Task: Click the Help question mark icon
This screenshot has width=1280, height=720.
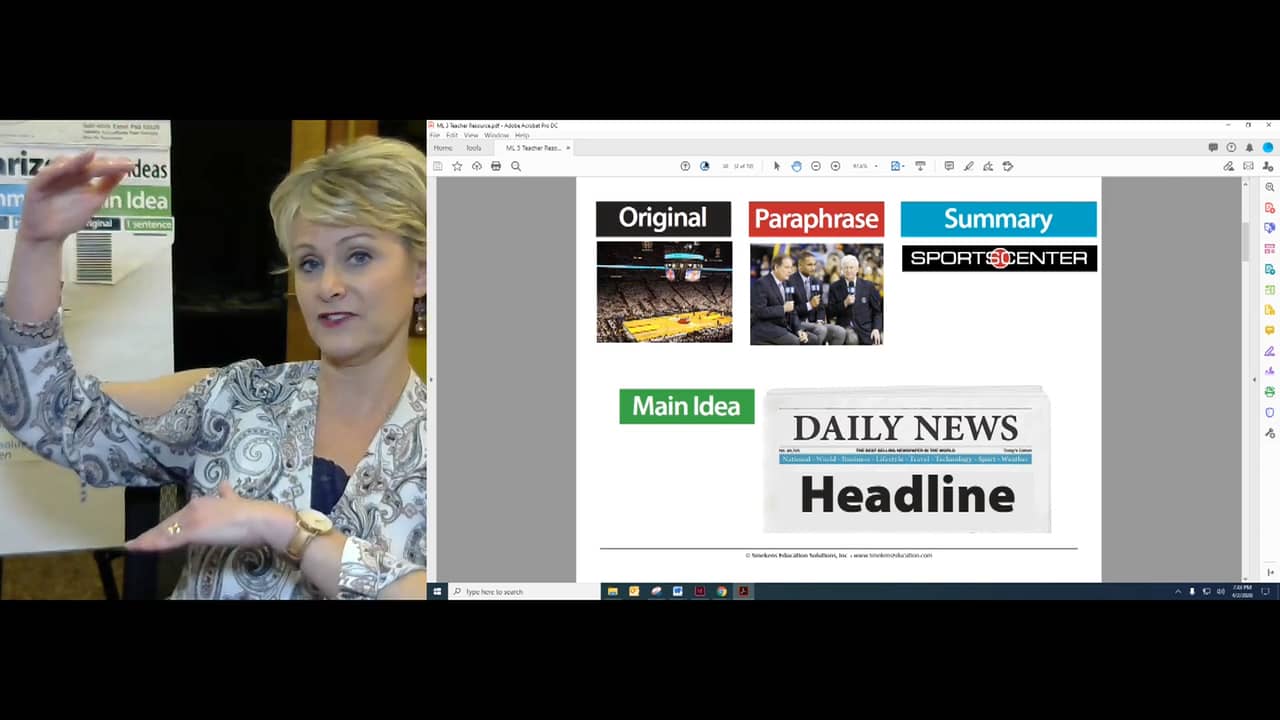Action: point(1231,147)
